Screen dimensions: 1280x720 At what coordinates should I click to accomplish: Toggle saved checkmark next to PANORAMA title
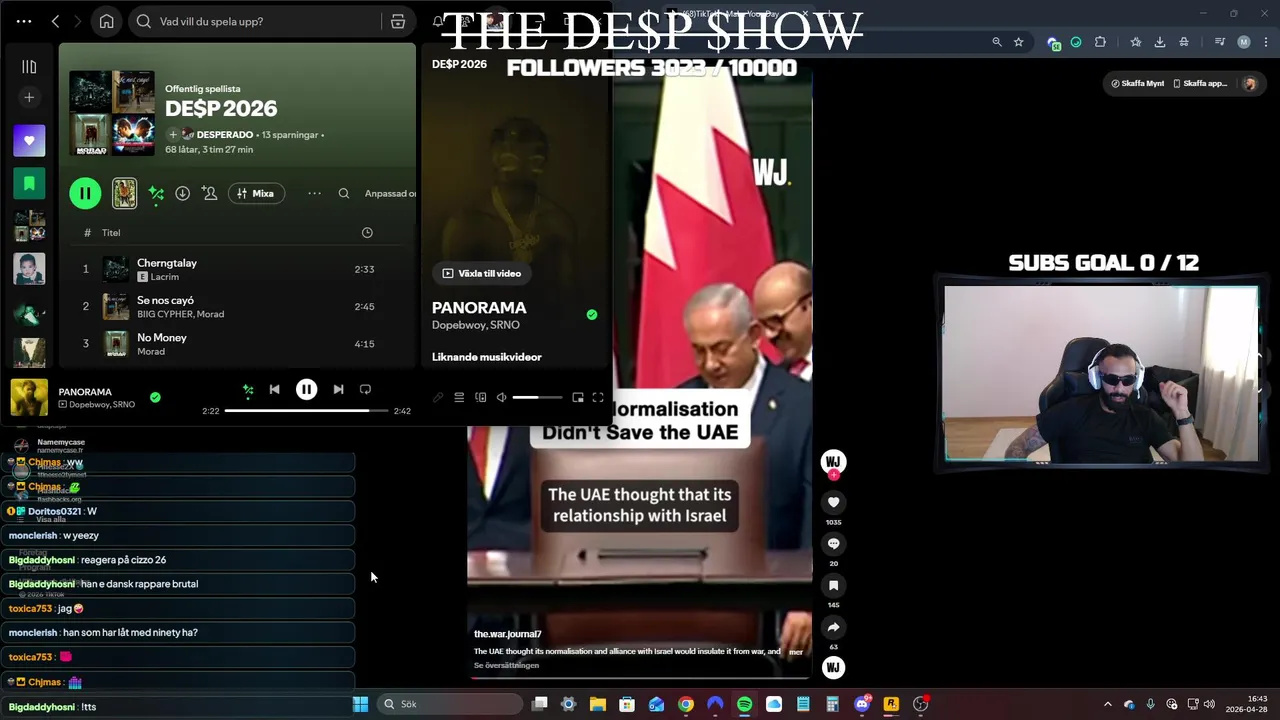click(592, 314)
